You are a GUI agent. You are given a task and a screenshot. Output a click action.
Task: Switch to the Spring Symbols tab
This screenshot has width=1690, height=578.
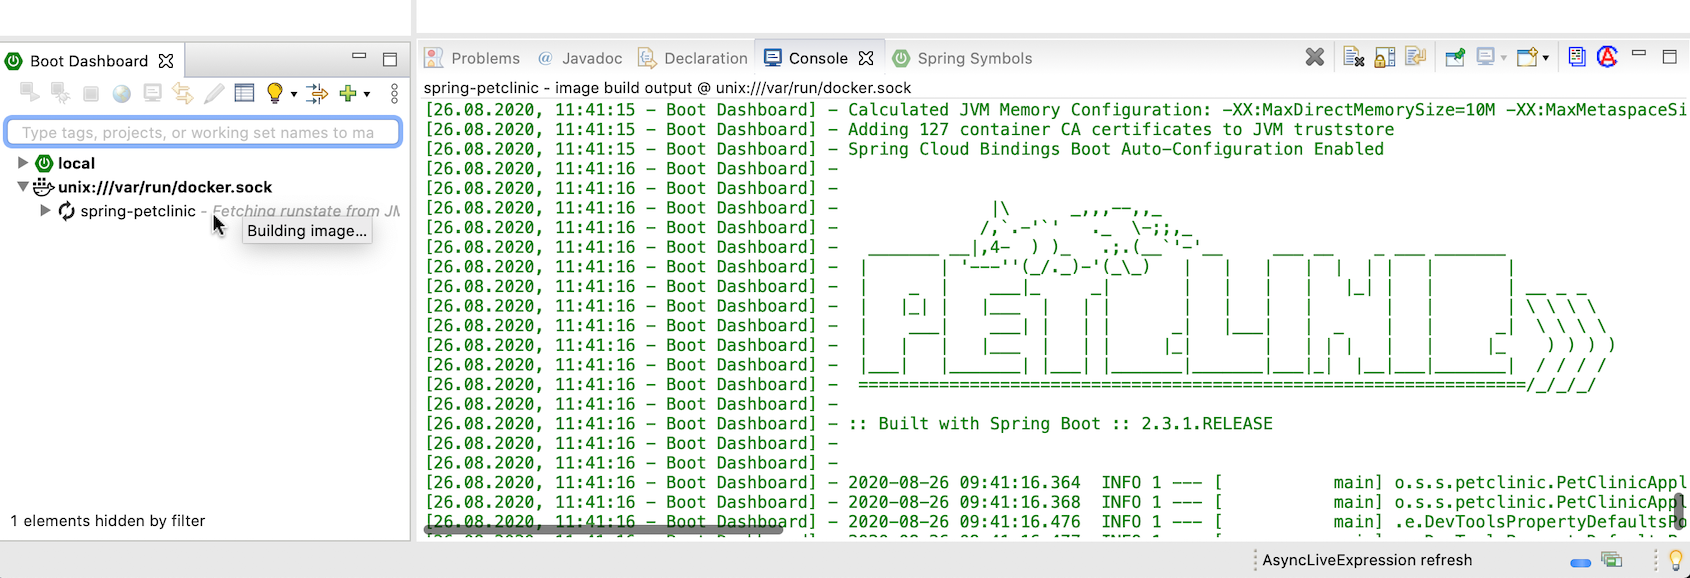[974, 58]
